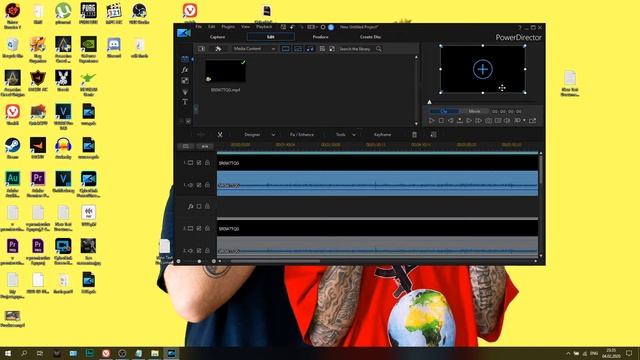Click the Keyframe button
640x360 pixels.
382,135
